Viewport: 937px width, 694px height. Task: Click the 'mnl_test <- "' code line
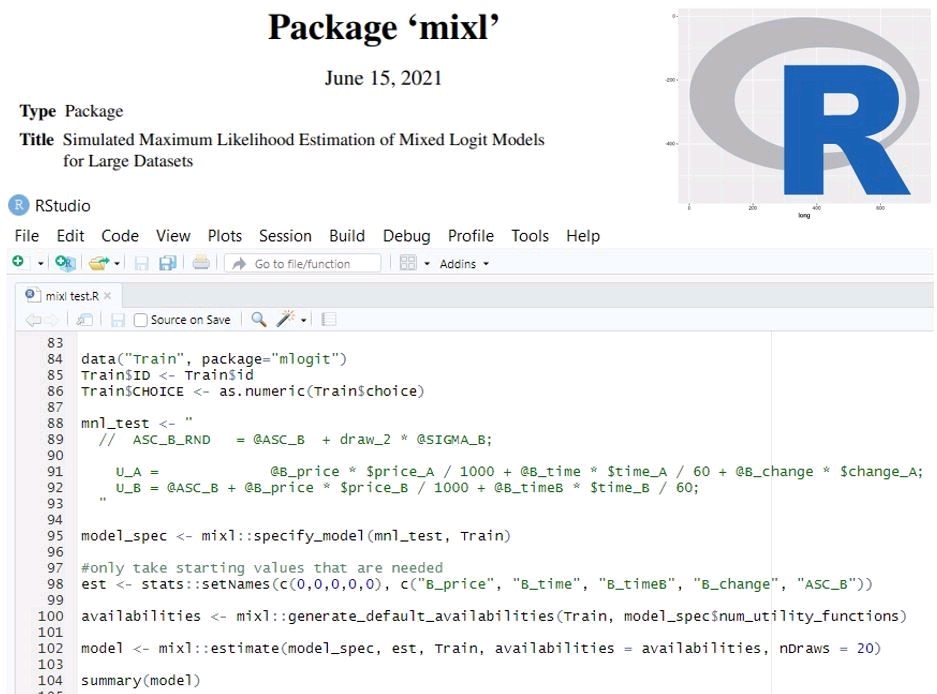pos(137,423)
